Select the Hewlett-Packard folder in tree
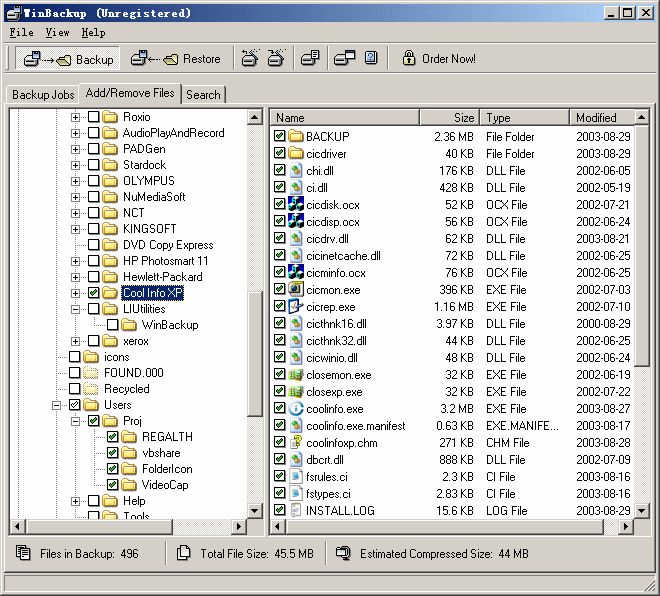 pos(162,277)
